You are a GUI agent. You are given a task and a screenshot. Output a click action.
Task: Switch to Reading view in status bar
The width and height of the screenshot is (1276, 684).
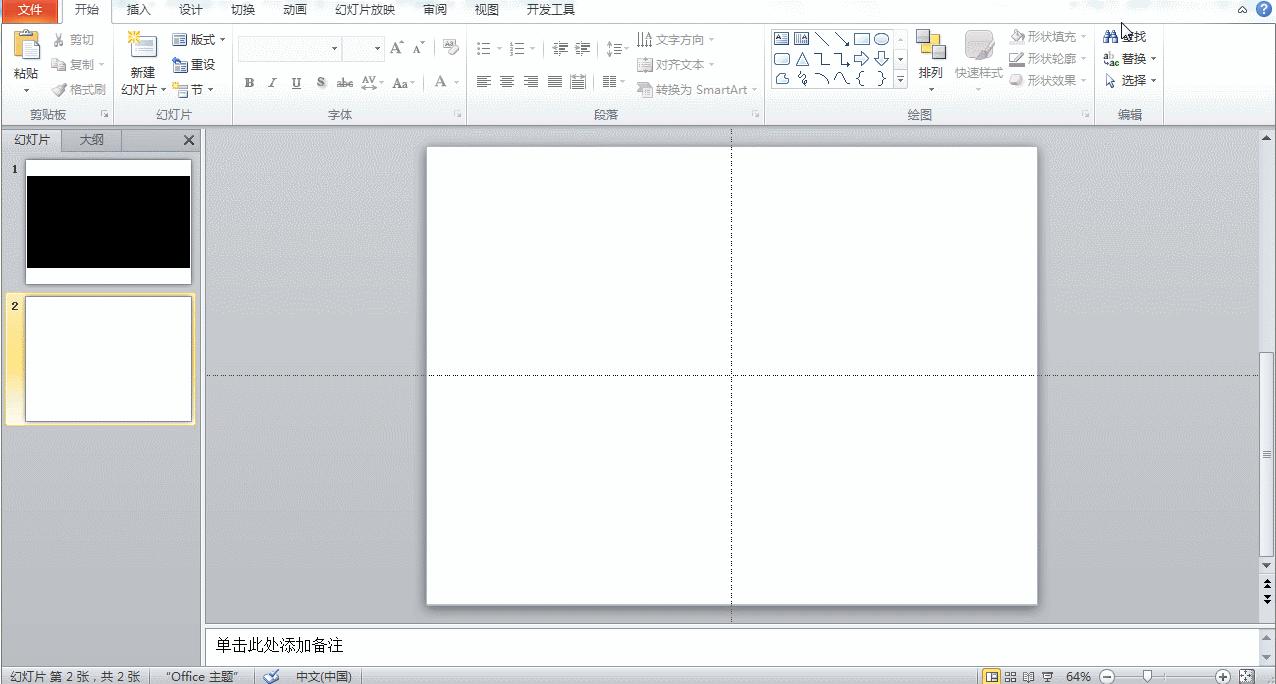tap(1028, 676)
